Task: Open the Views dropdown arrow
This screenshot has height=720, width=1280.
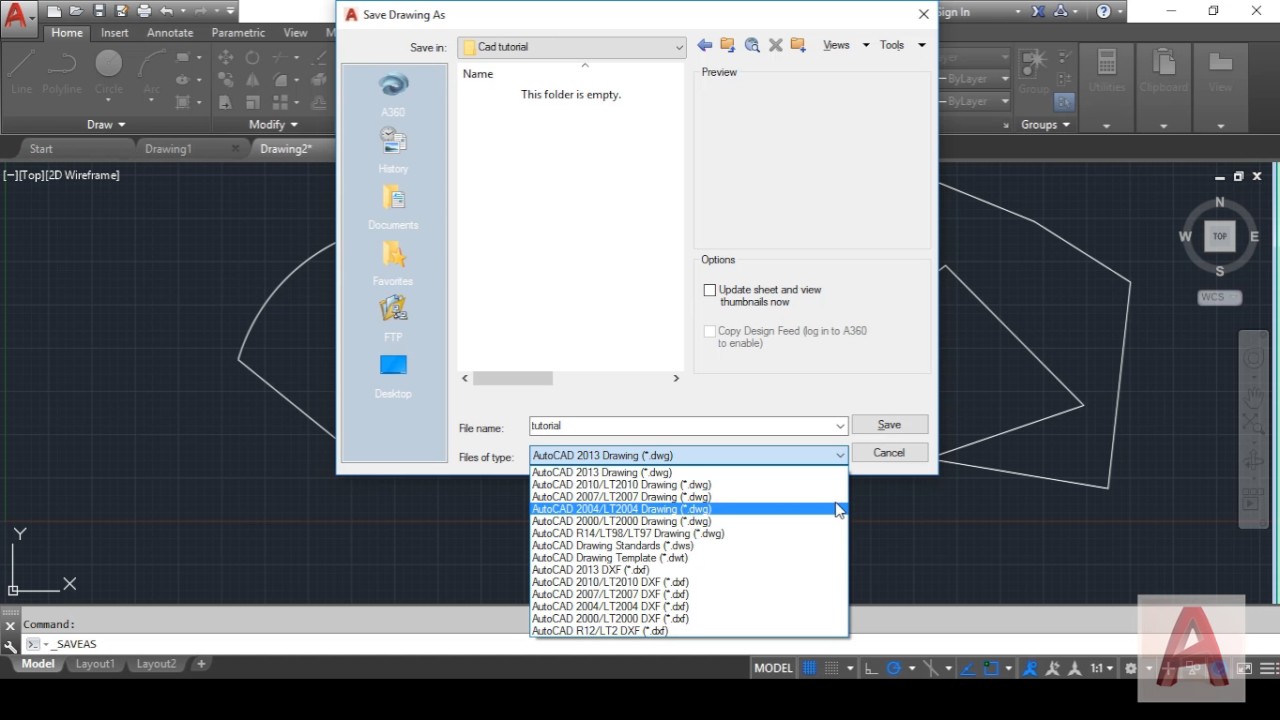Action: click(866, 45)
